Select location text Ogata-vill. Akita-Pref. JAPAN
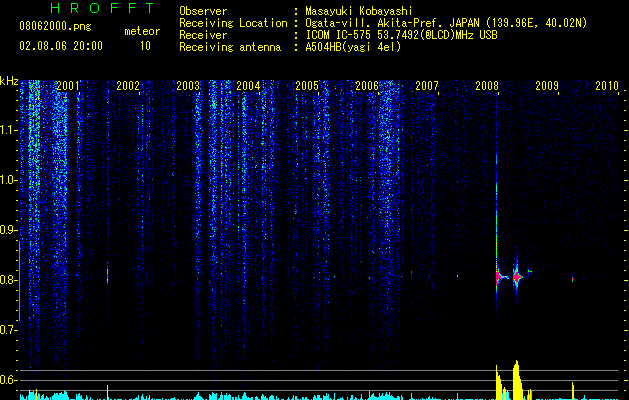The image size is (629, 400). 392,23
